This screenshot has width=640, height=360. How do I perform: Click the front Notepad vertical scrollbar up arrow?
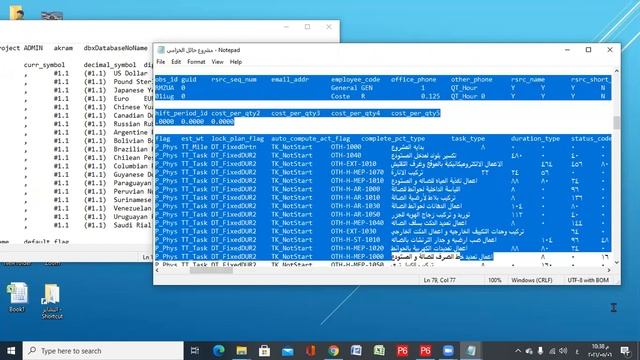click(x=616, y=71)
